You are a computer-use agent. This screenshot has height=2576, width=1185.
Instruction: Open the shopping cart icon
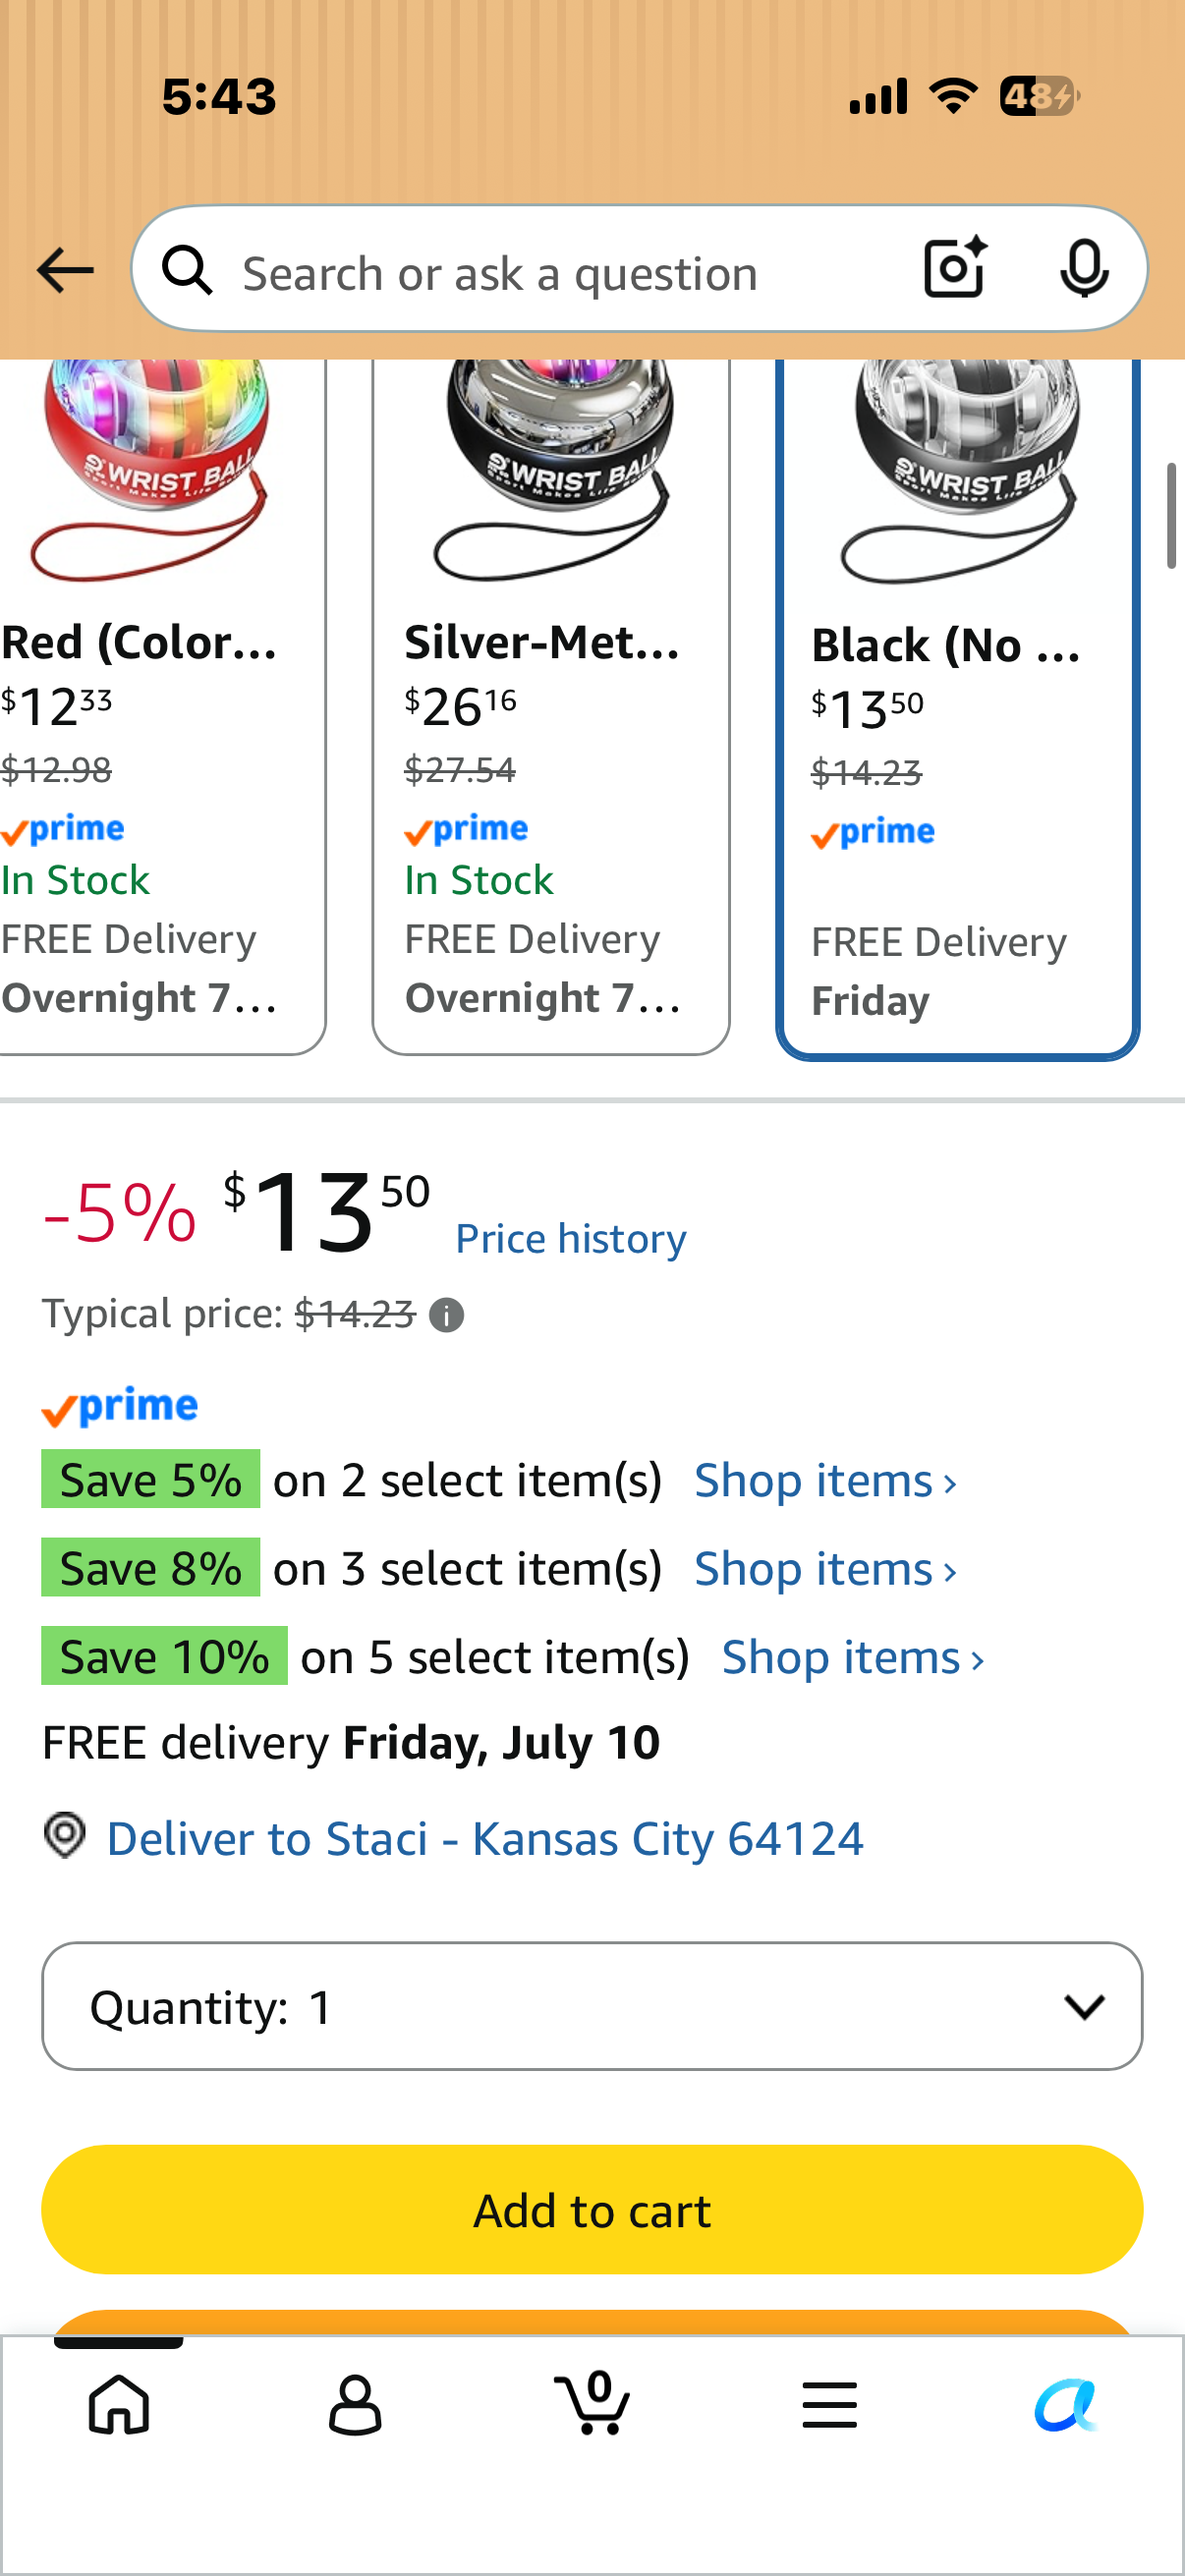point(592,2401)
